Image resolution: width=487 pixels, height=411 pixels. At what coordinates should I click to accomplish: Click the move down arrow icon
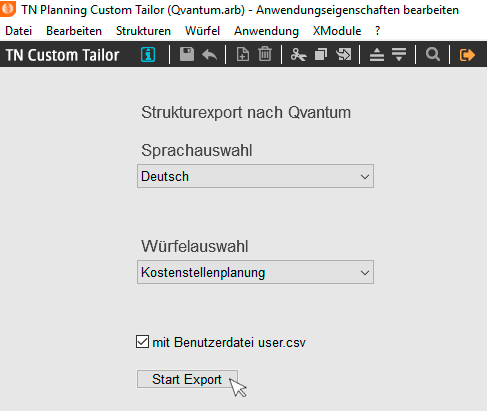pos(399,54)
